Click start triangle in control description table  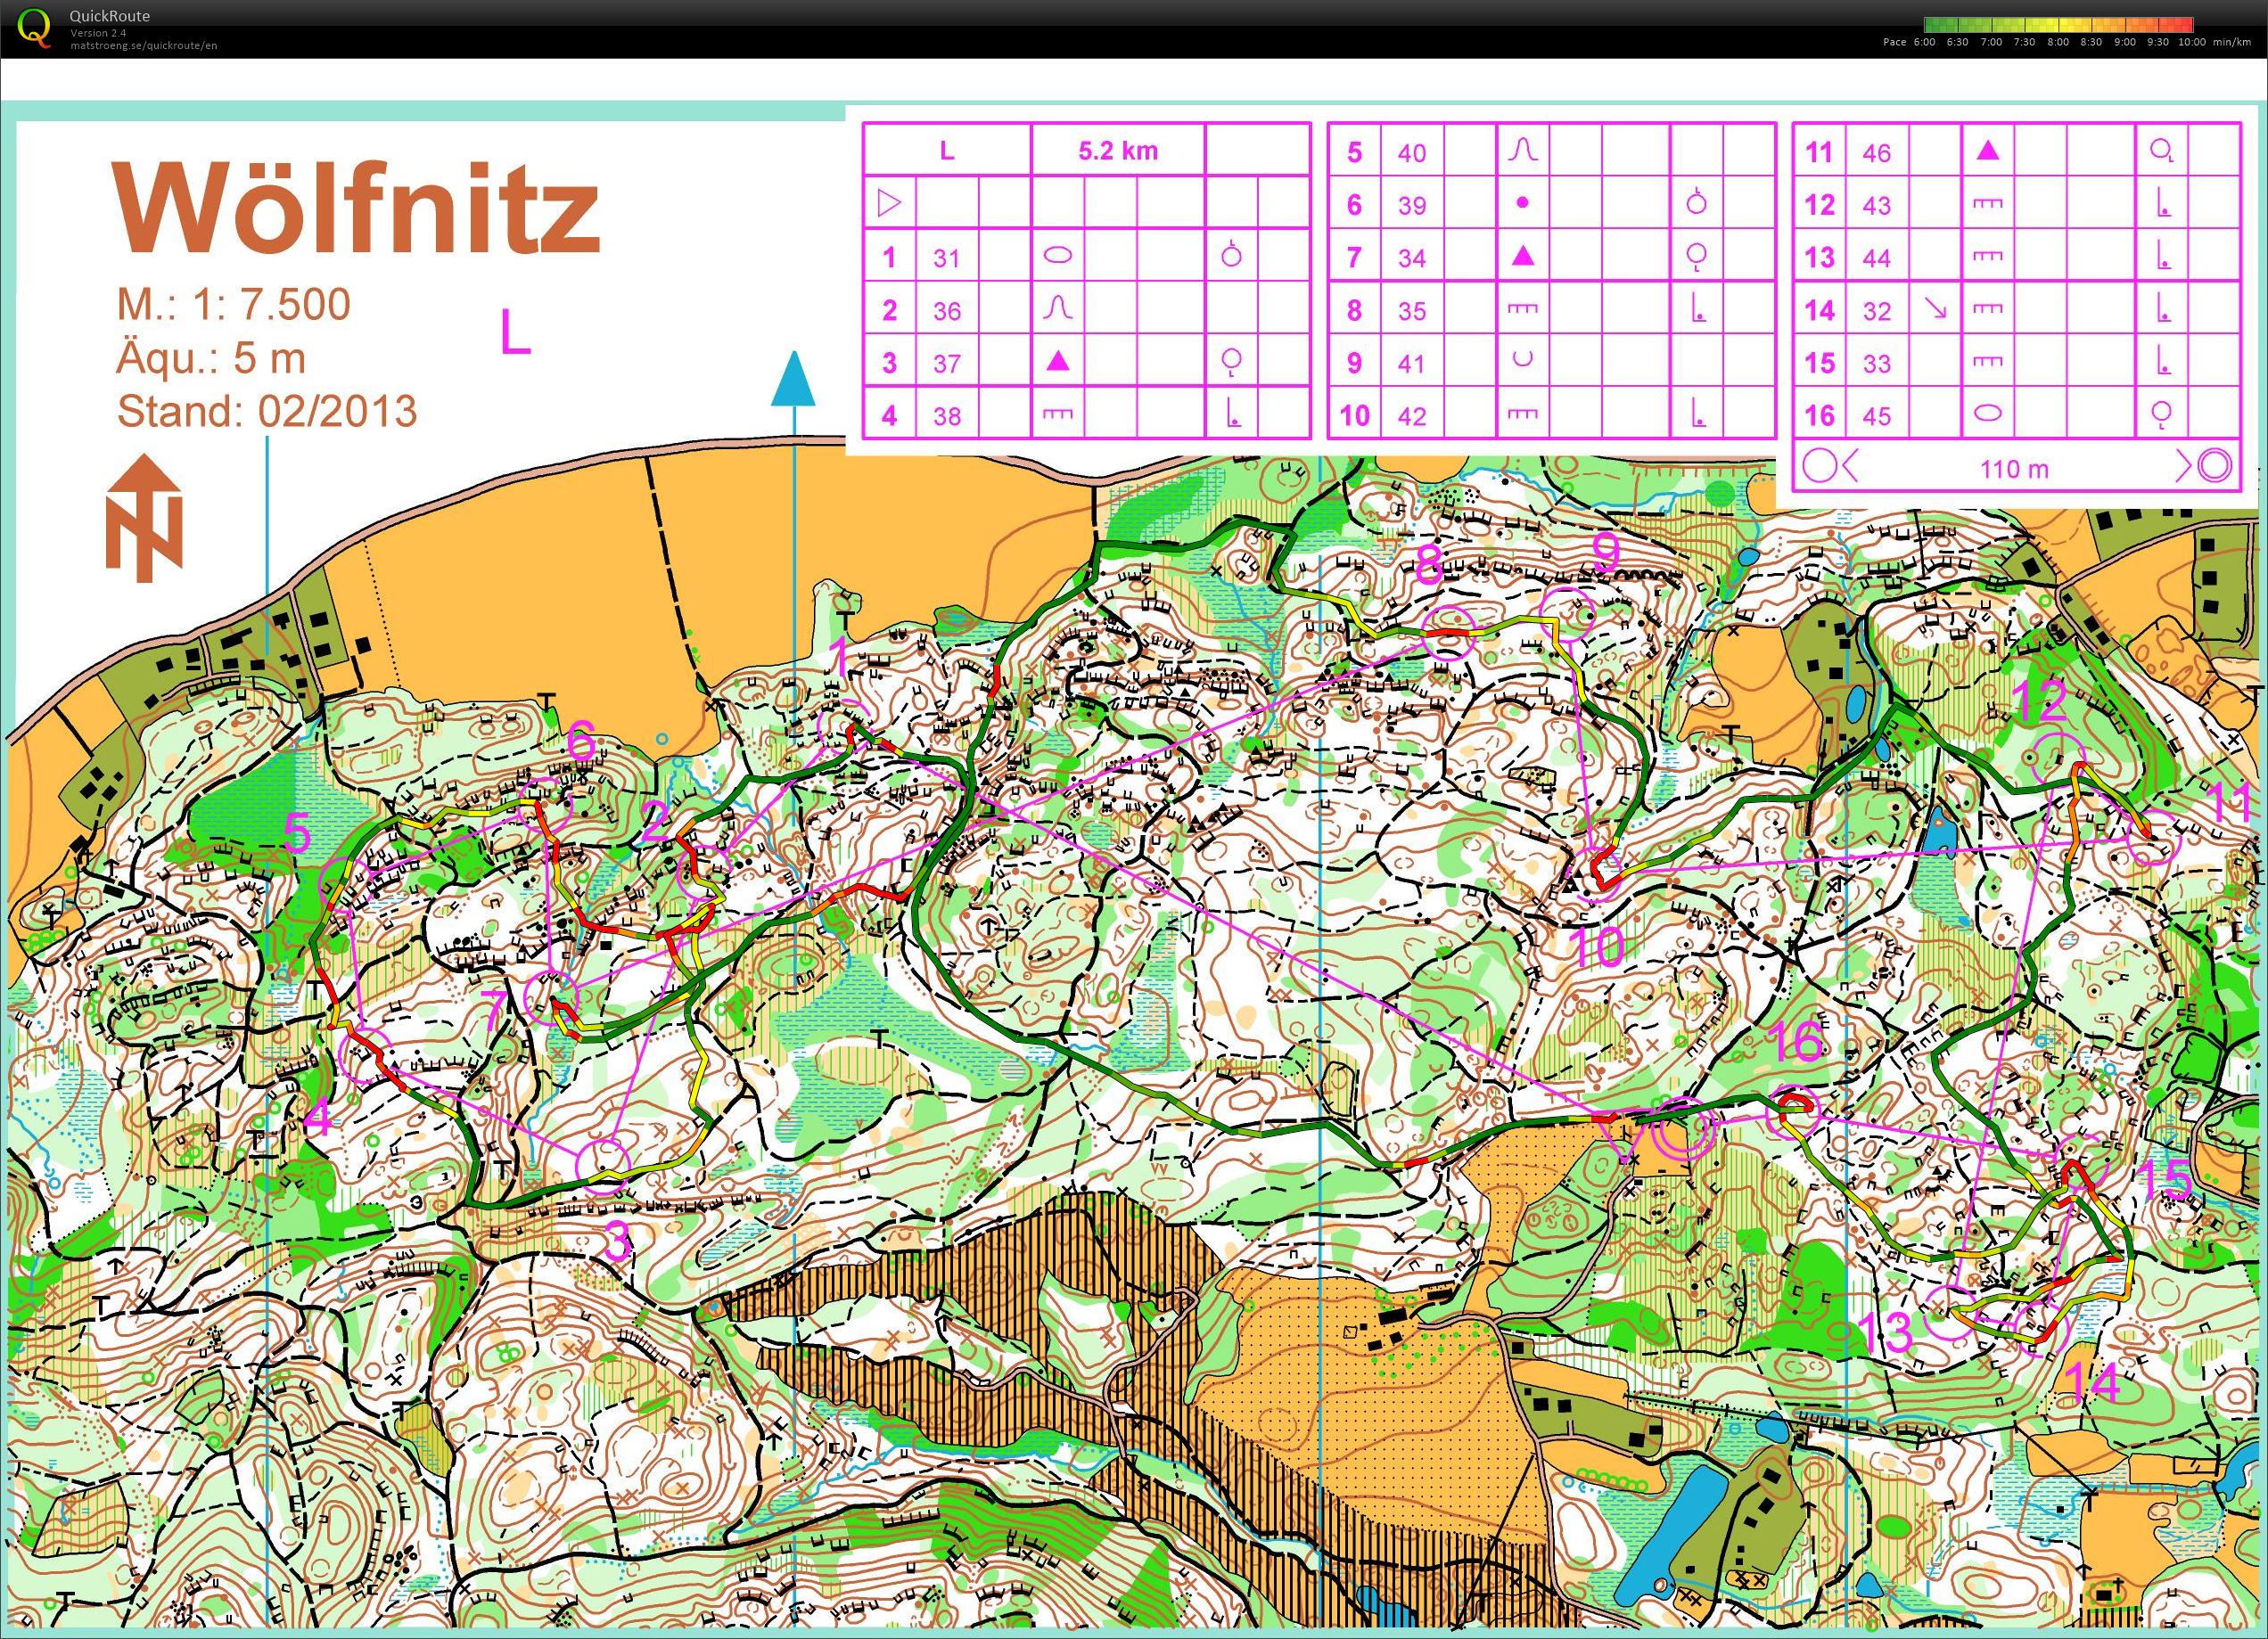pyautogui.click(x=889, y=204)
